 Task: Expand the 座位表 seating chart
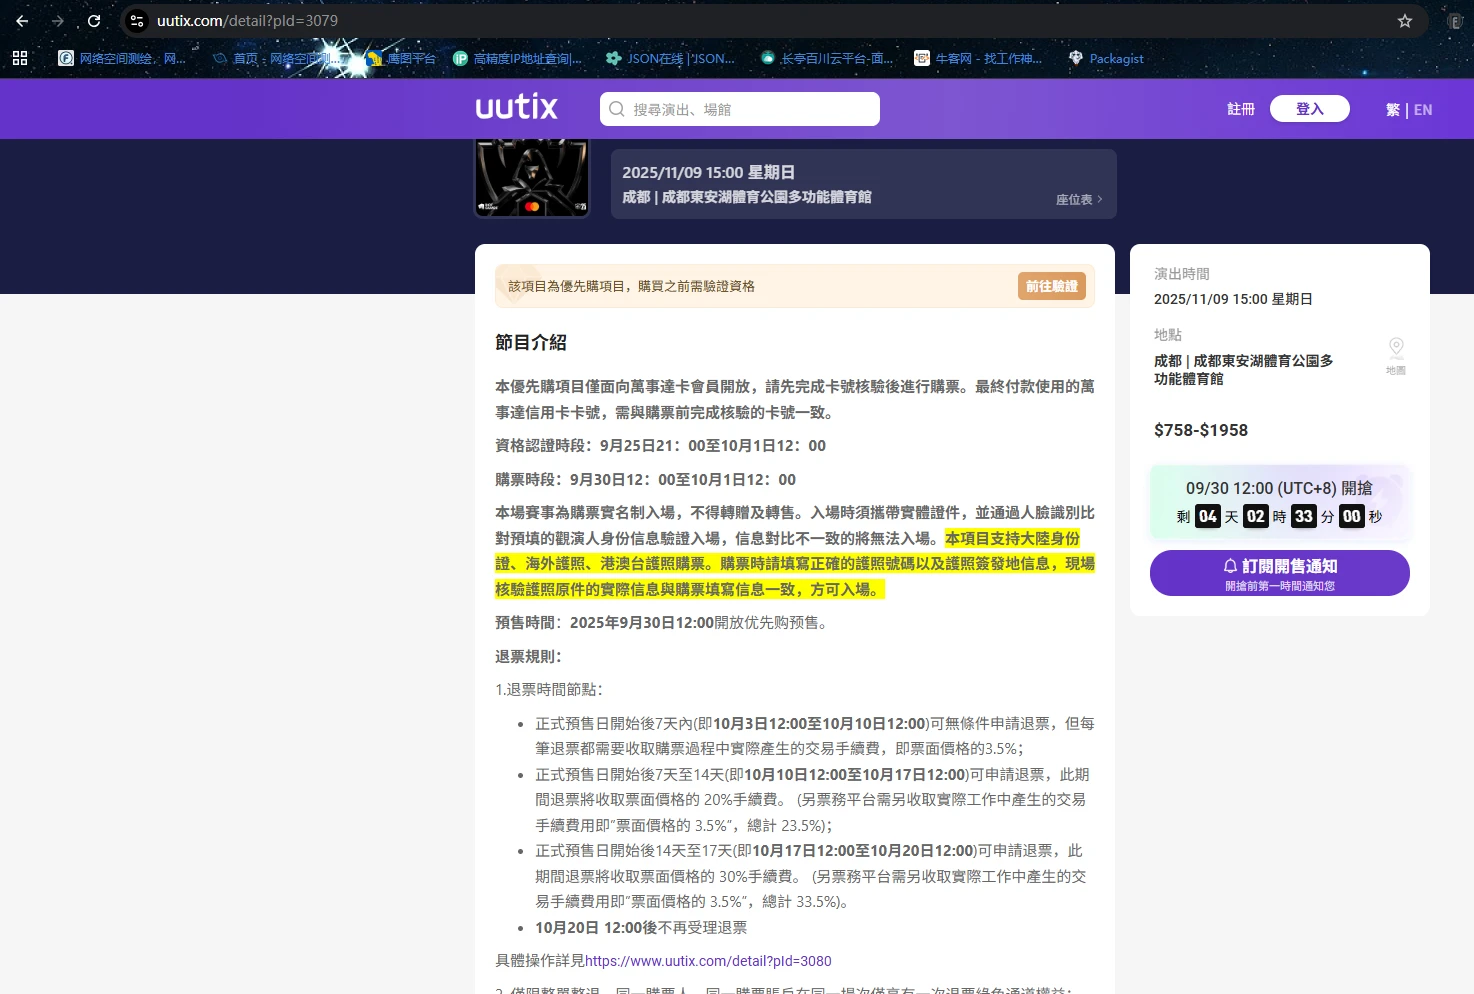coord(1078,200)
